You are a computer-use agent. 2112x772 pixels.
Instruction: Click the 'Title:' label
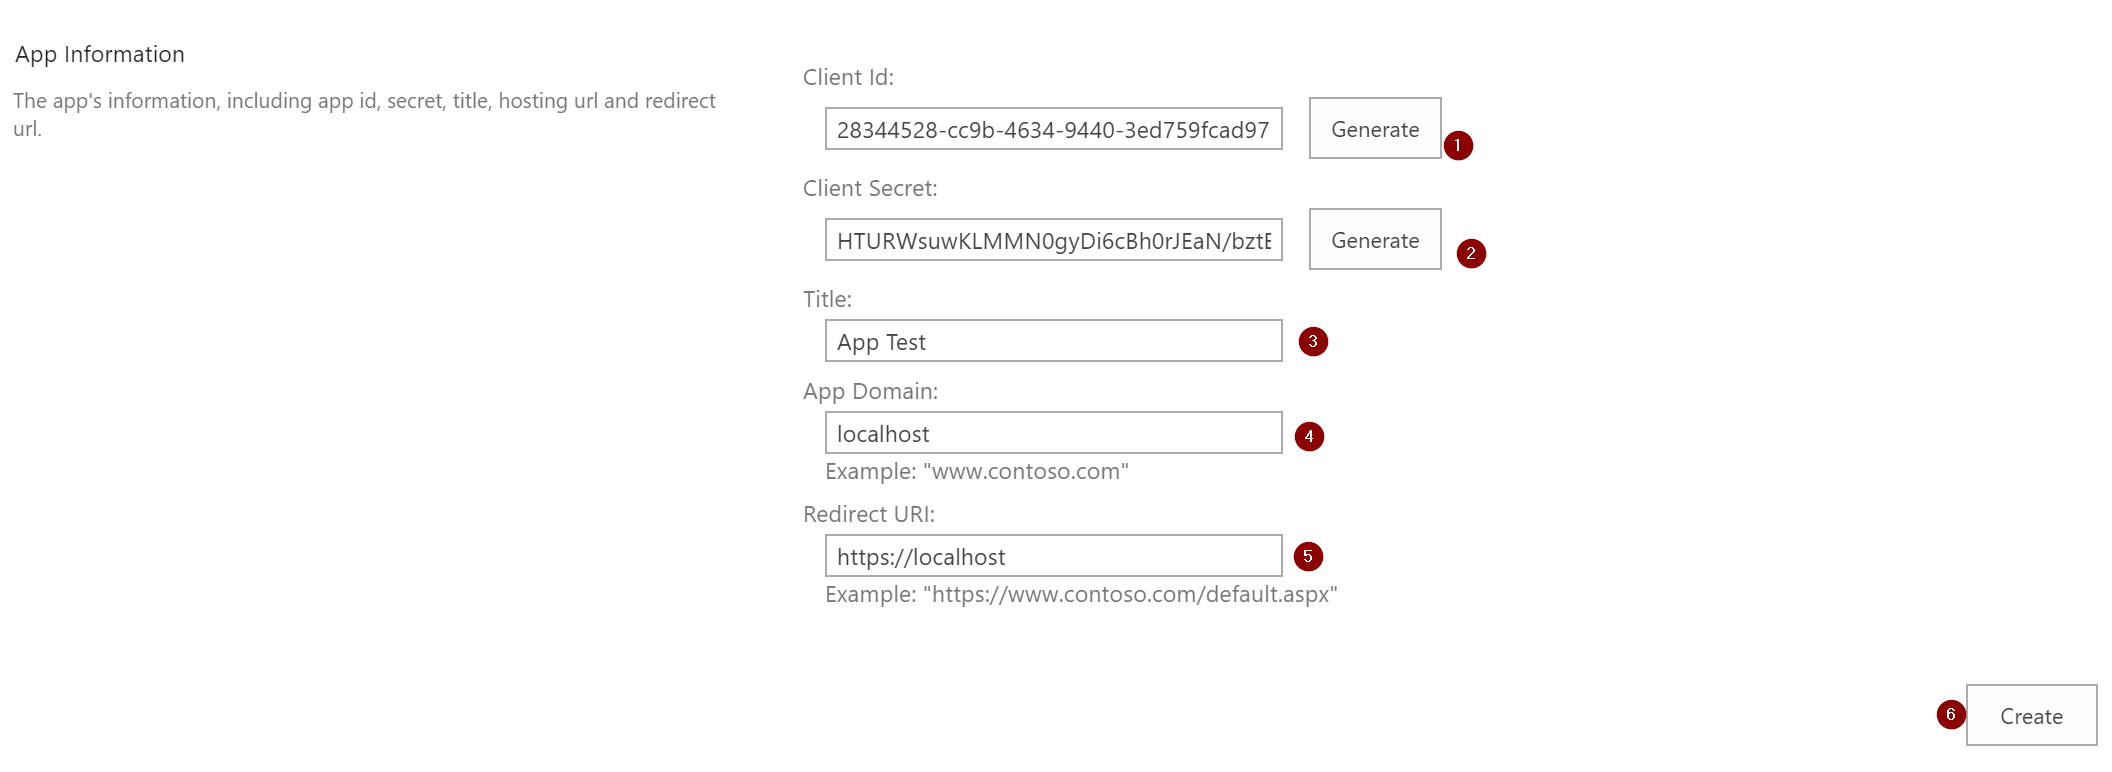coord(827,299)
